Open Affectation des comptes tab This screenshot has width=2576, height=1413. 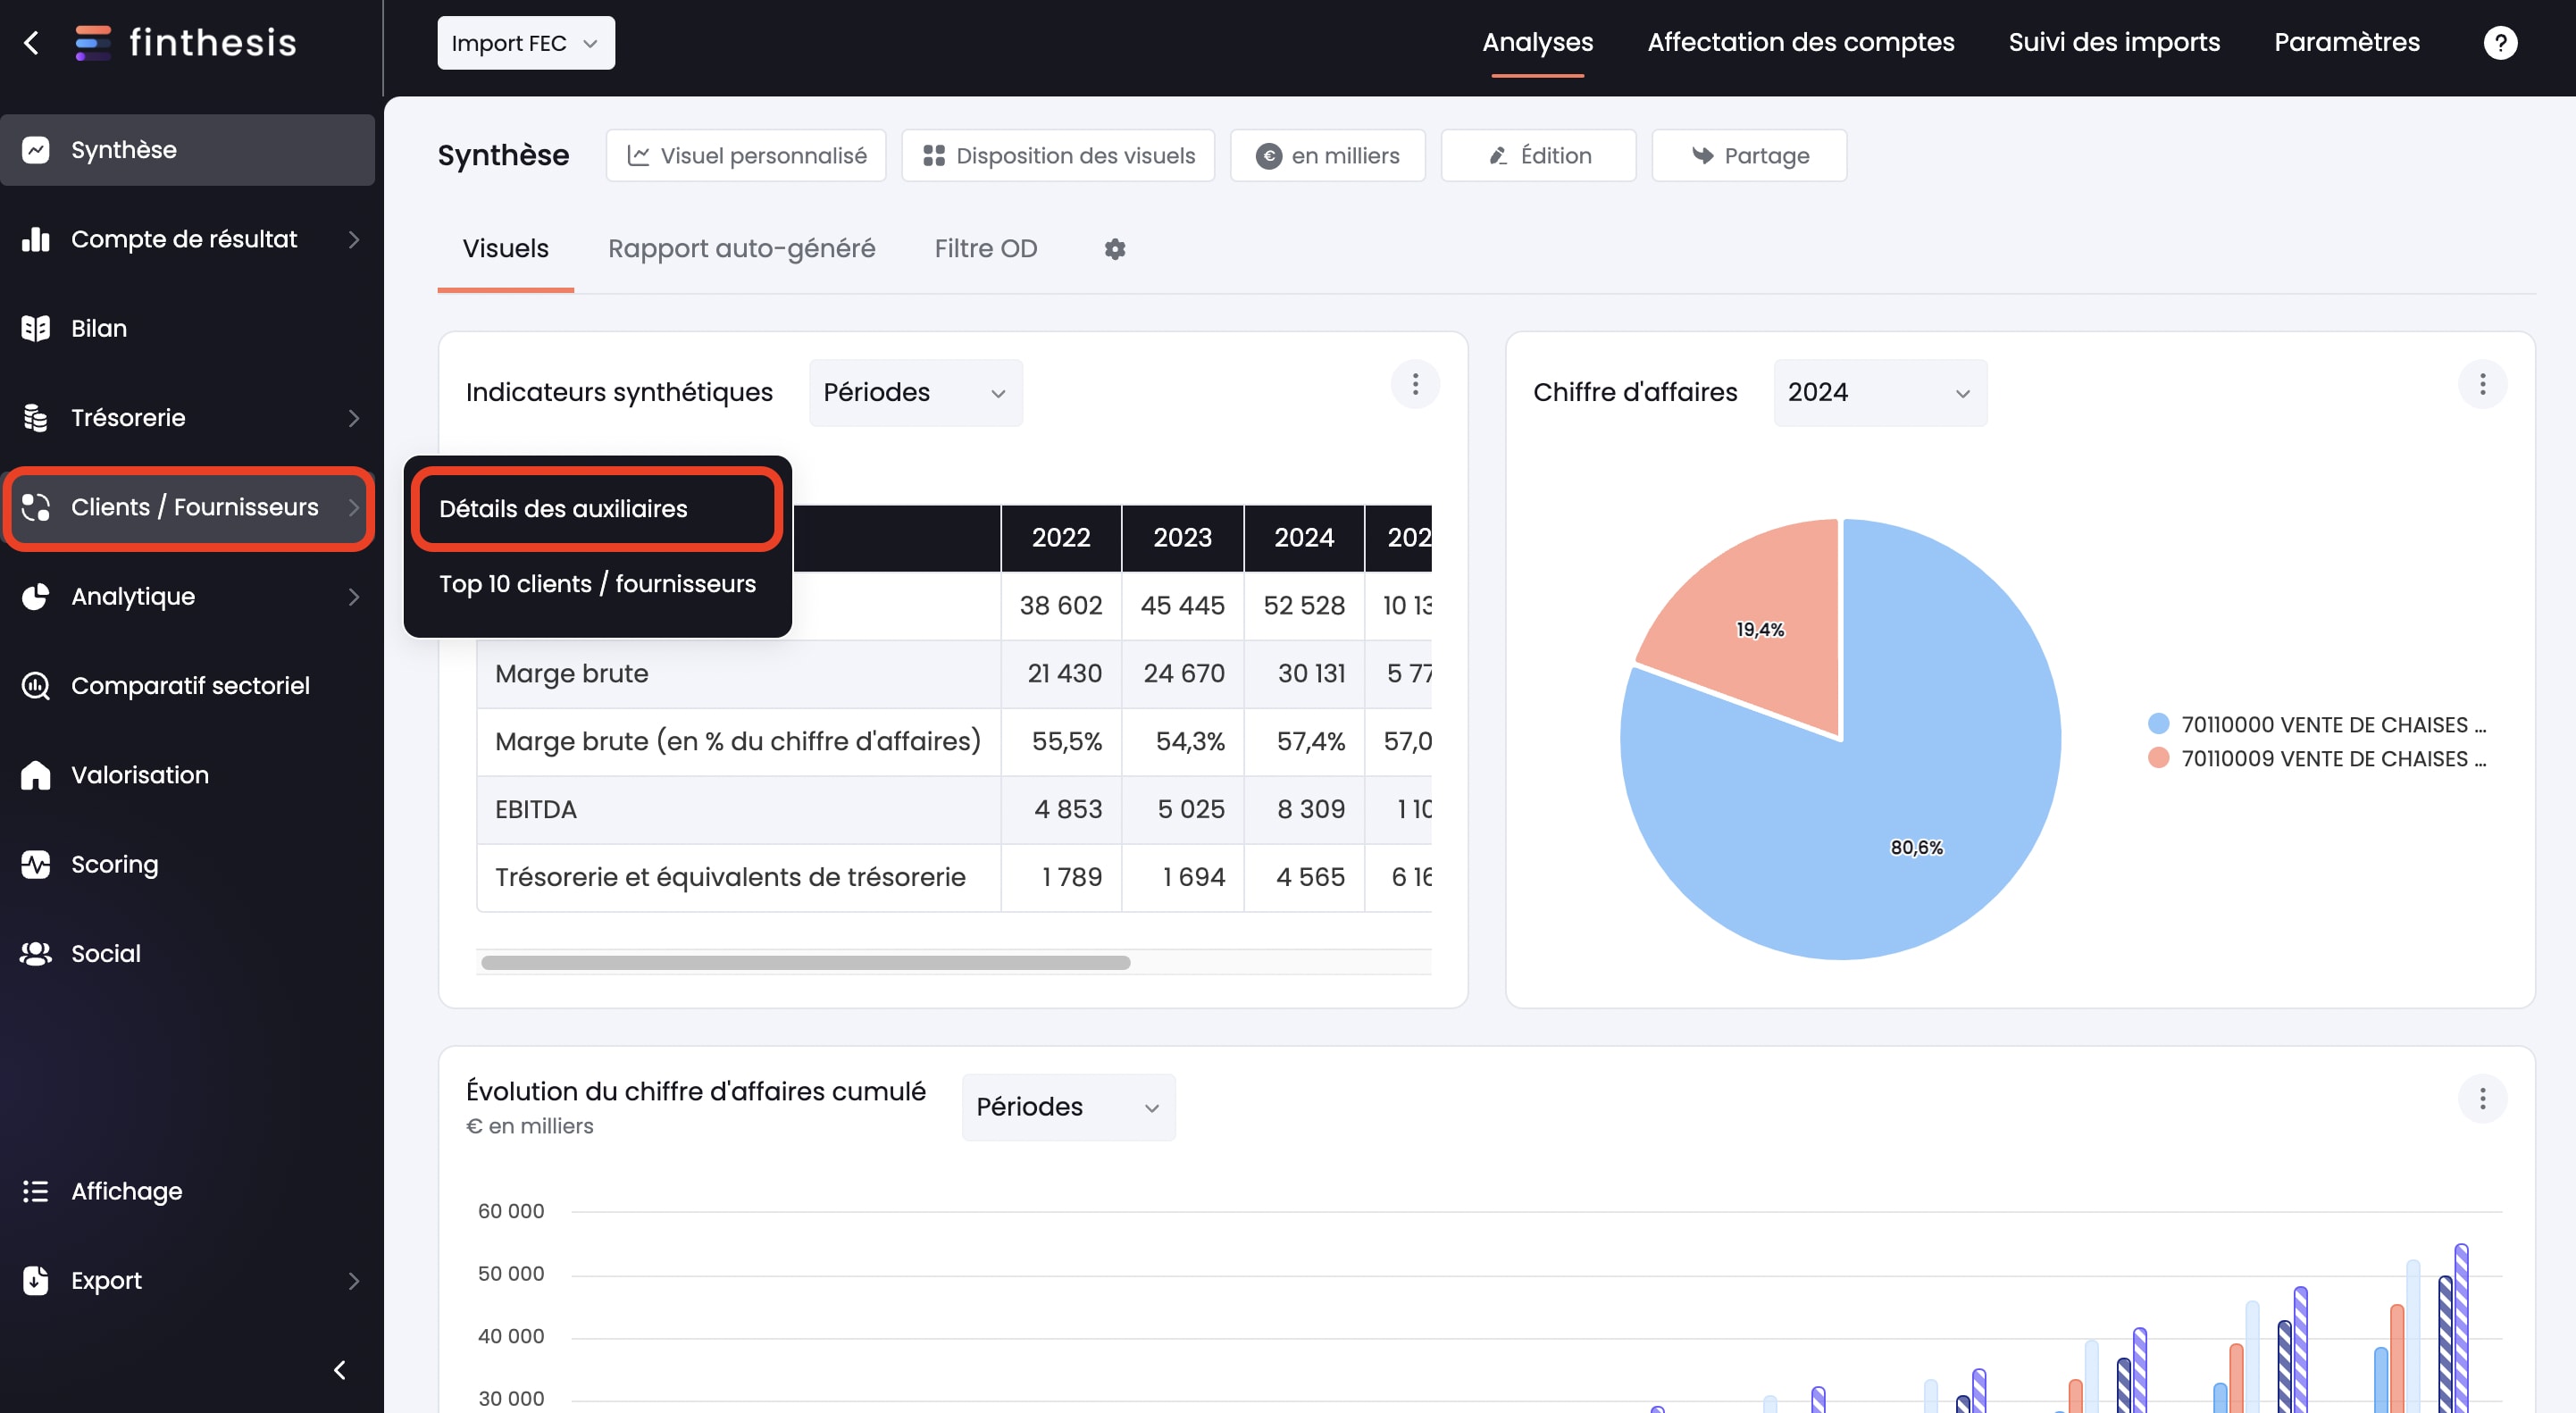[x=1800, y=43]
